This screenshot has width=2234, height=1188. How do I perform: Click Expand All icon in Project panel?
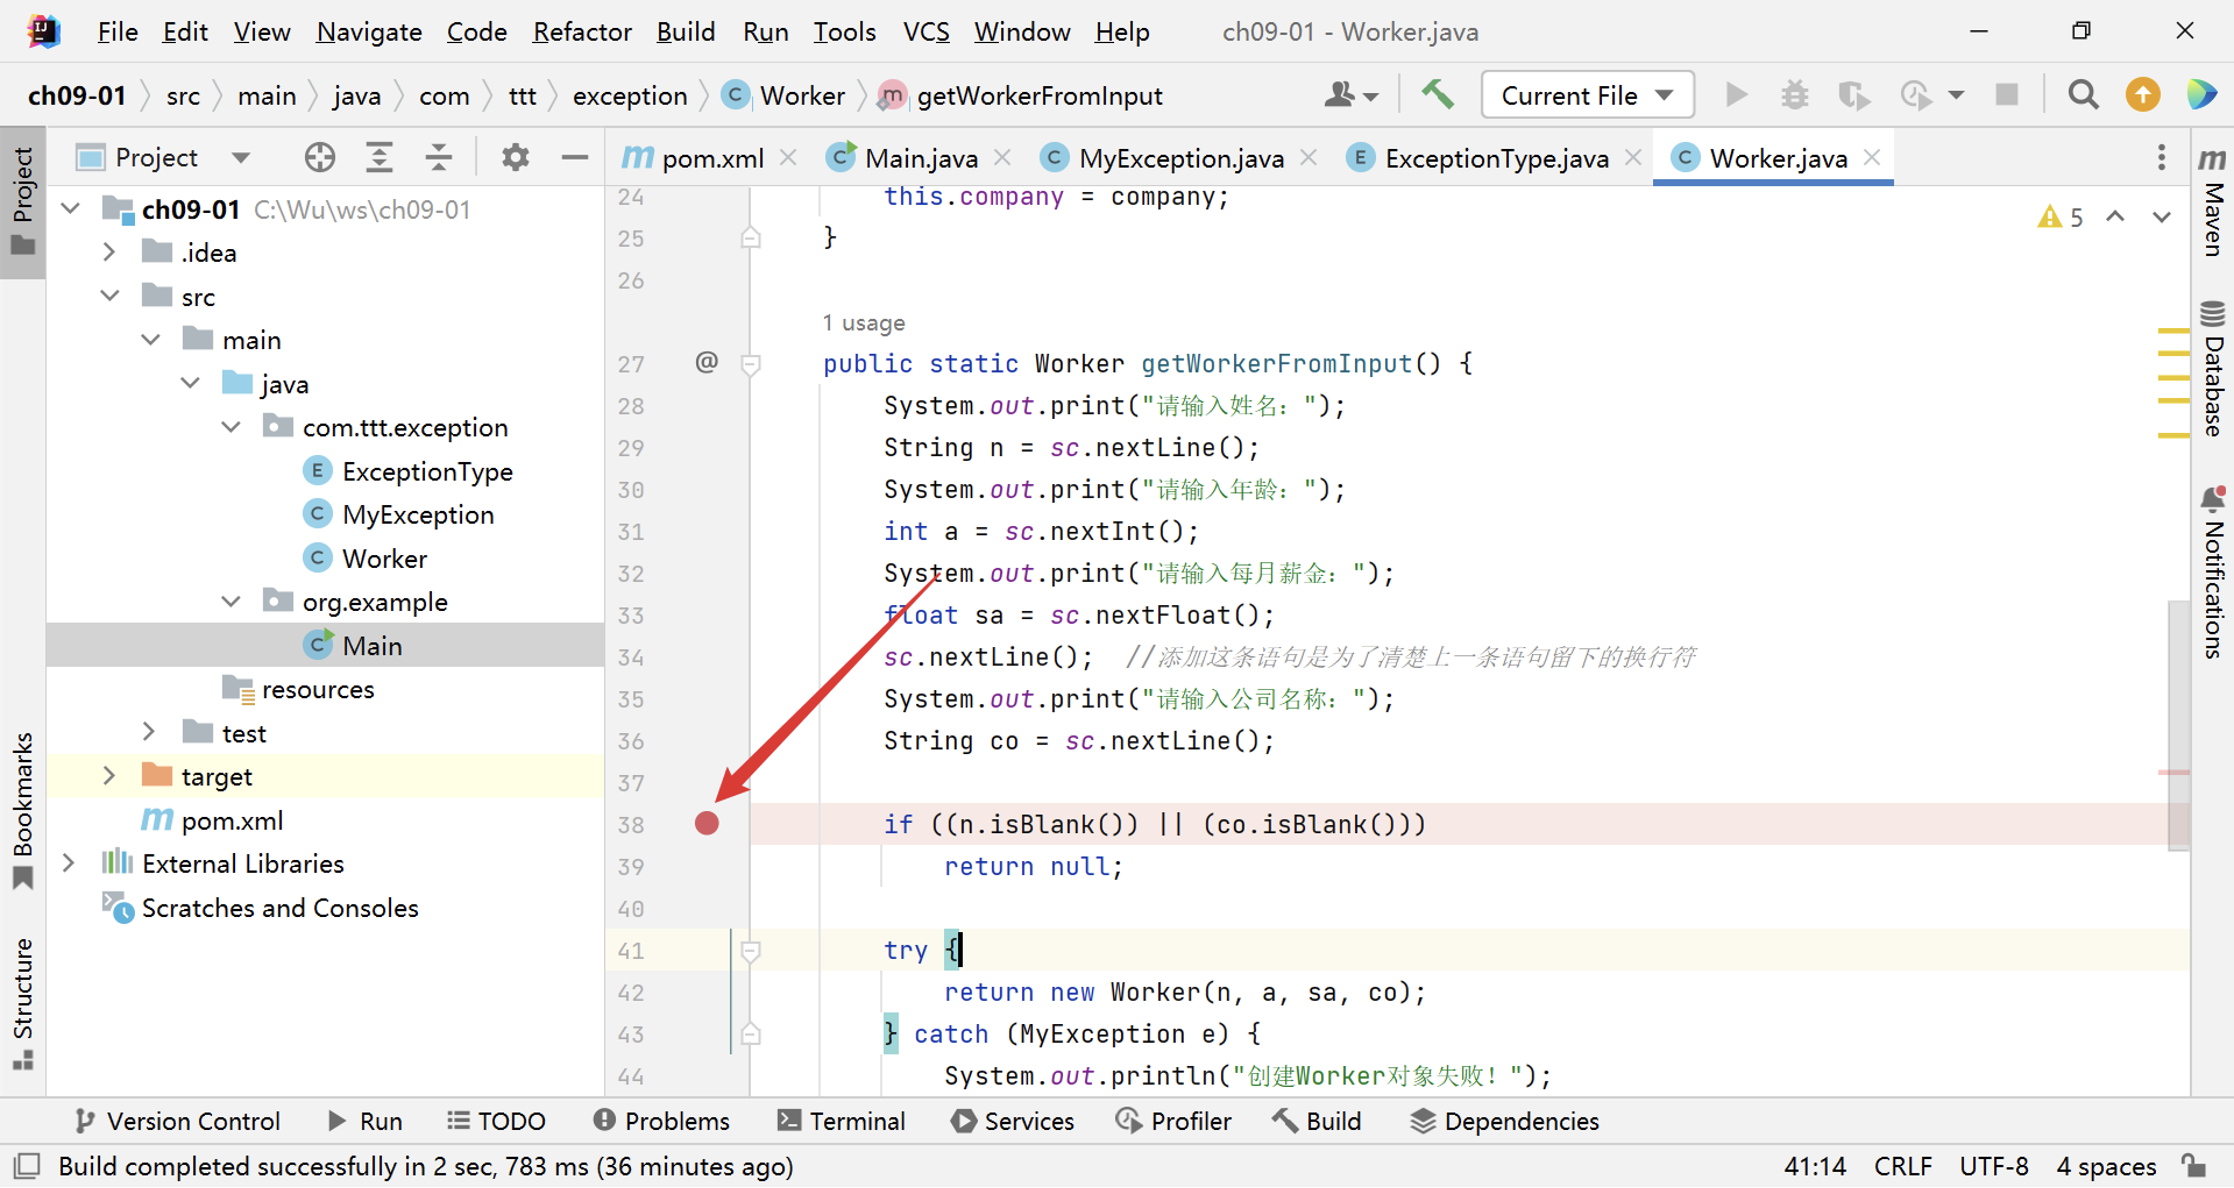tap(379, 157)
